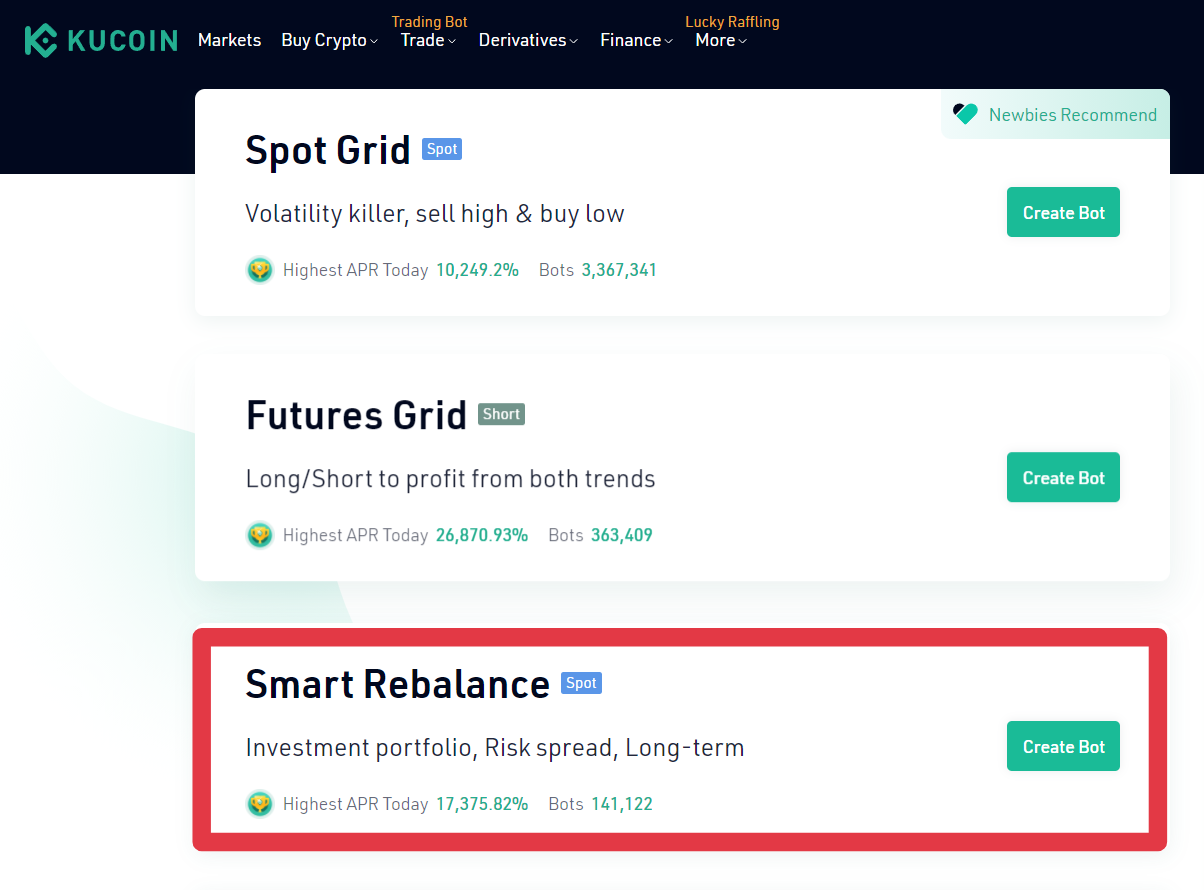Click Create Bot for Spot Grid
This screenshot has width=1204, height=890.
pos(1063,212)
